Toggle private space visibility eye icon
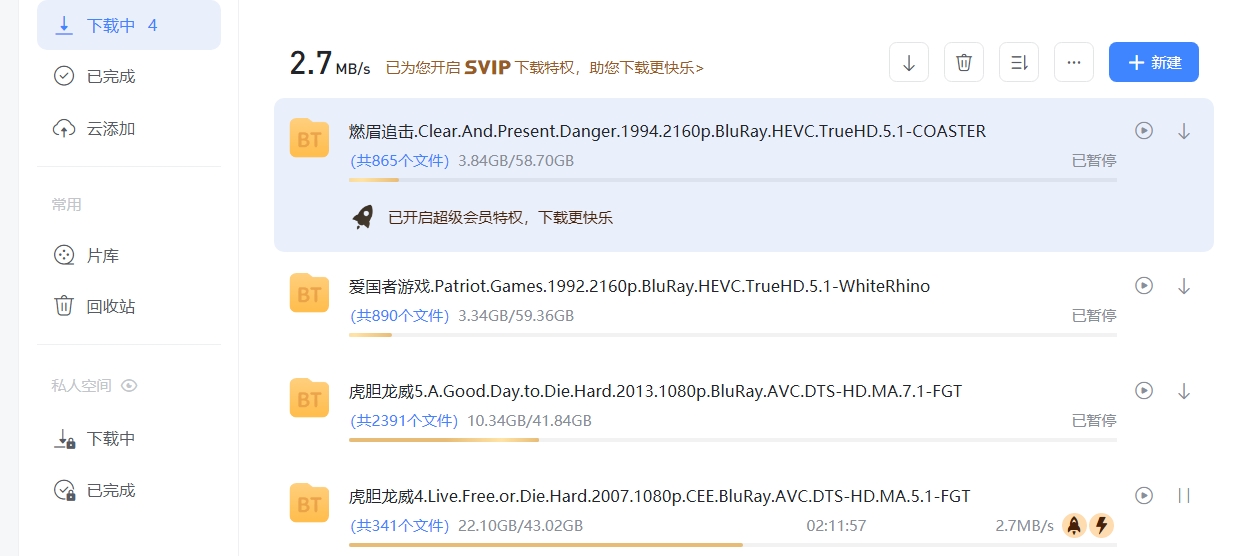Image resolution: width=1239 pixels, height=556 pixels. 129,386
